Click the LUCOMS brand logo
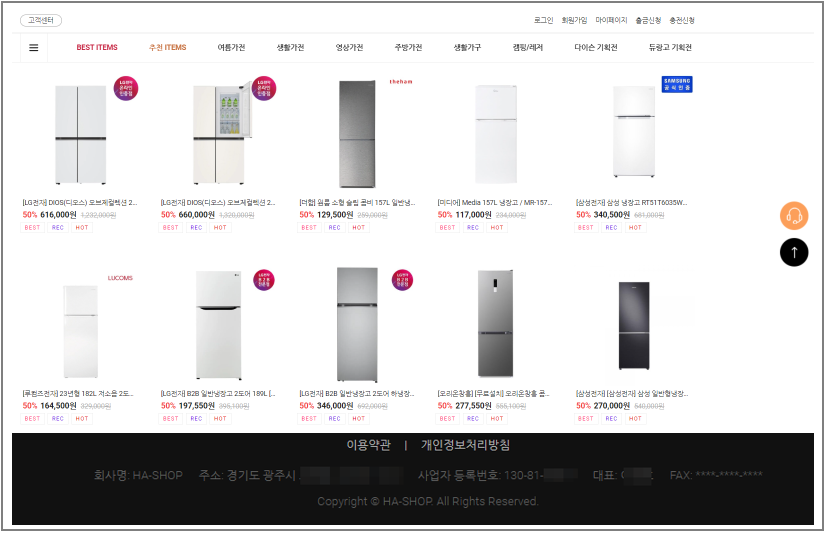The width and height of the screenshot is (826, 533). pos(120,278)
